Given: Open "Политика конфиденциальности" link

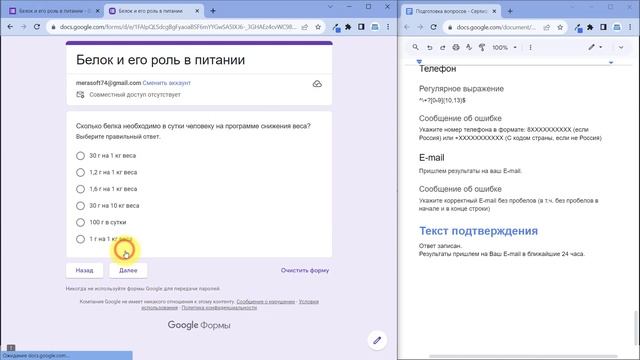Looking at the screenshot, I should (219, 308).
